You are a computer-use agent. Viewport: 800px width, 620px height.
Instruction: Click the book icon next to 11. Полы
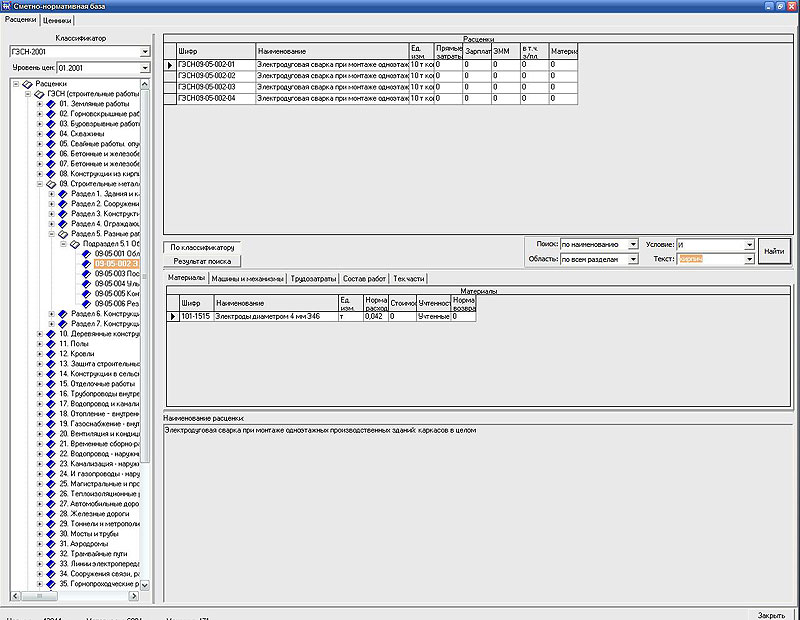click(x=51, y=343)
